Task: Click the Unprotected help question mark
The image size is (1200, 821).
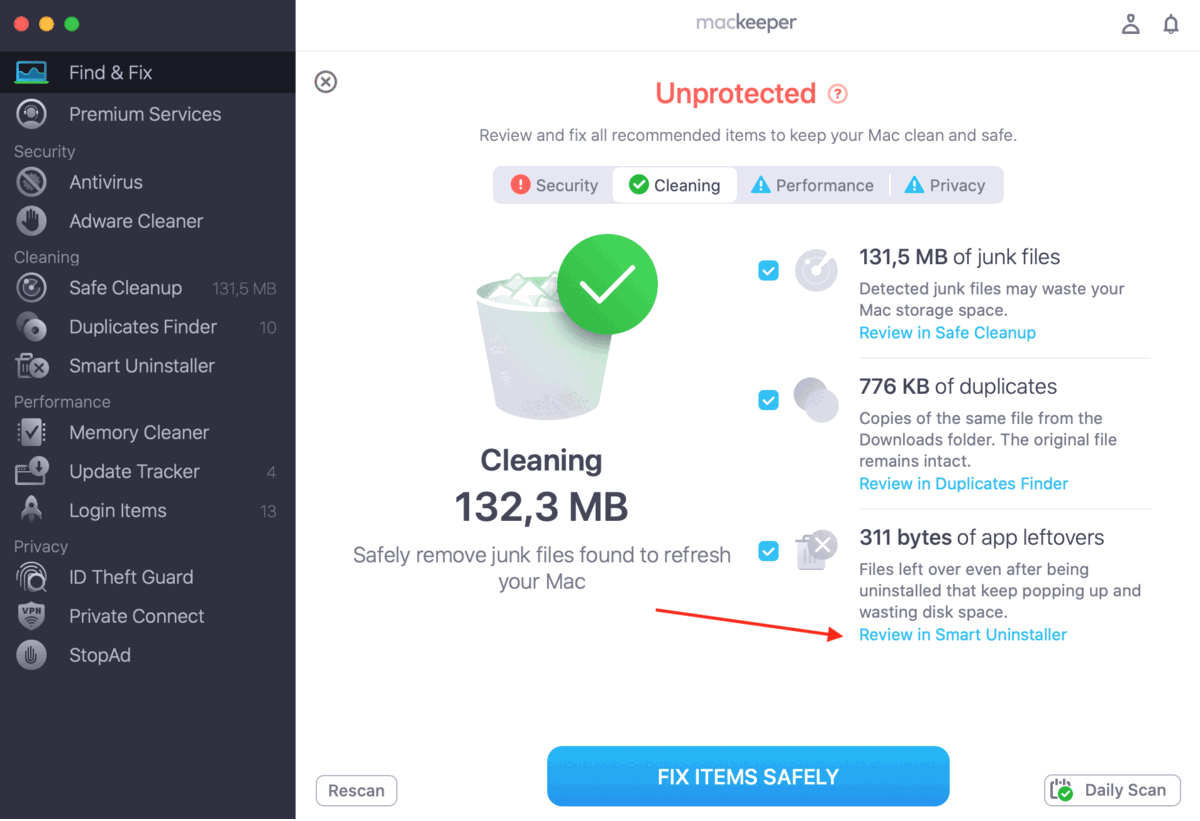Action: [x=838, y=94]
